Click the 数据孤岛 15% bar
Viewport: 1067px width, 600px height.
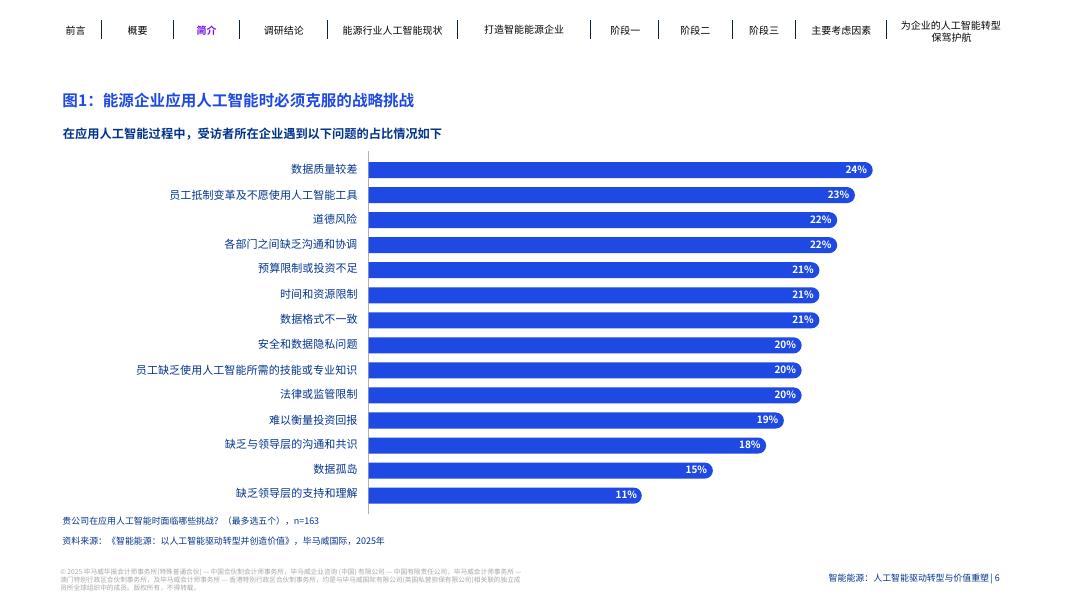pos(540,469)
